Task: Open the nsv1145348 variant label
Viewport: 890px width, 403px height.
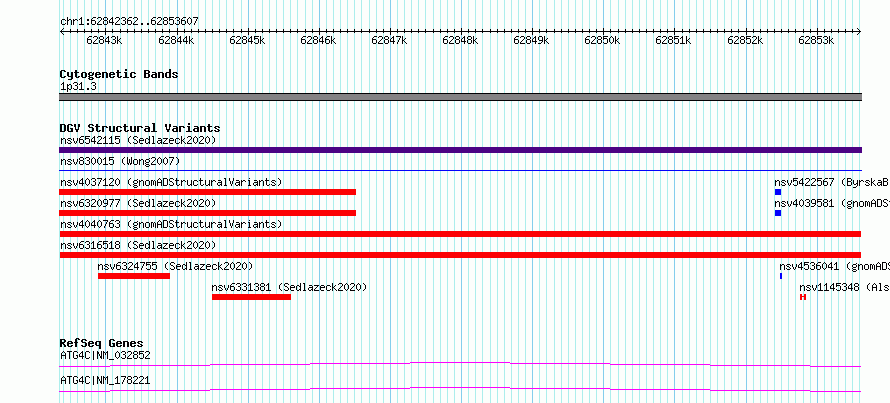Action: pyautogui.click(x=844, y=287)
